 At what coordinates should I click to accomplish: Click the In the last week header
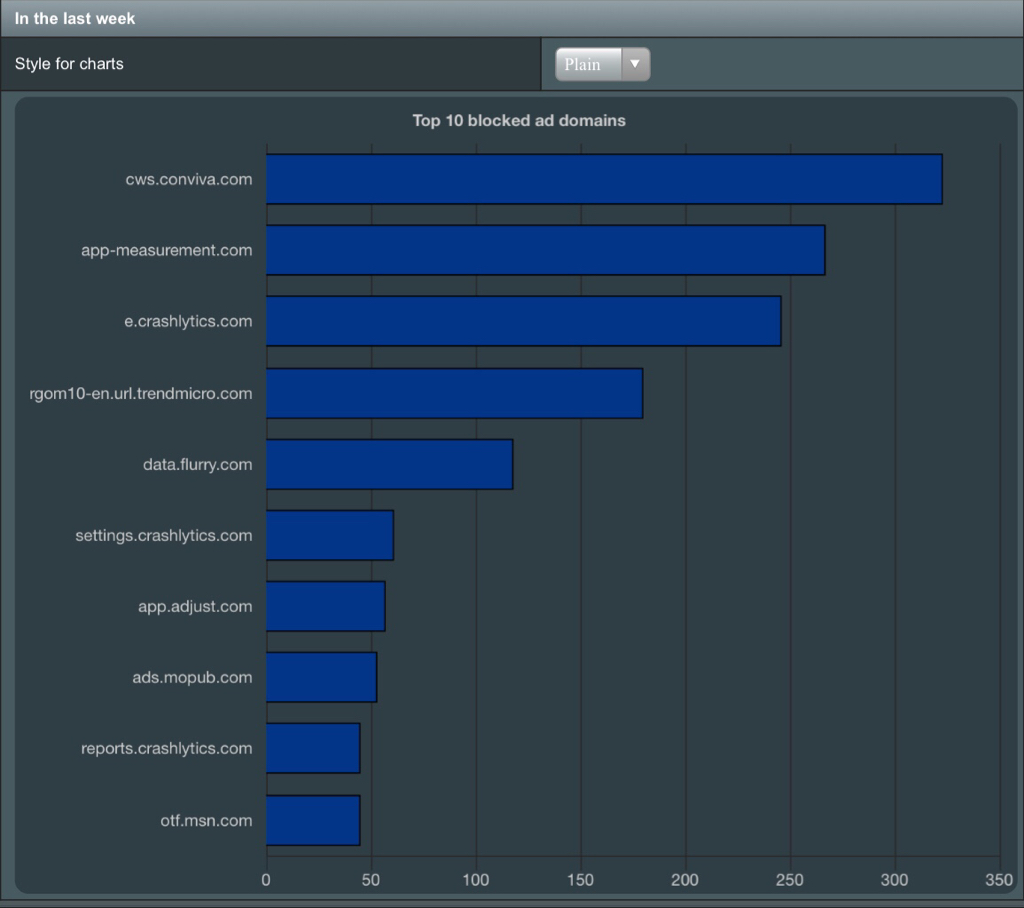pos(75,18)
